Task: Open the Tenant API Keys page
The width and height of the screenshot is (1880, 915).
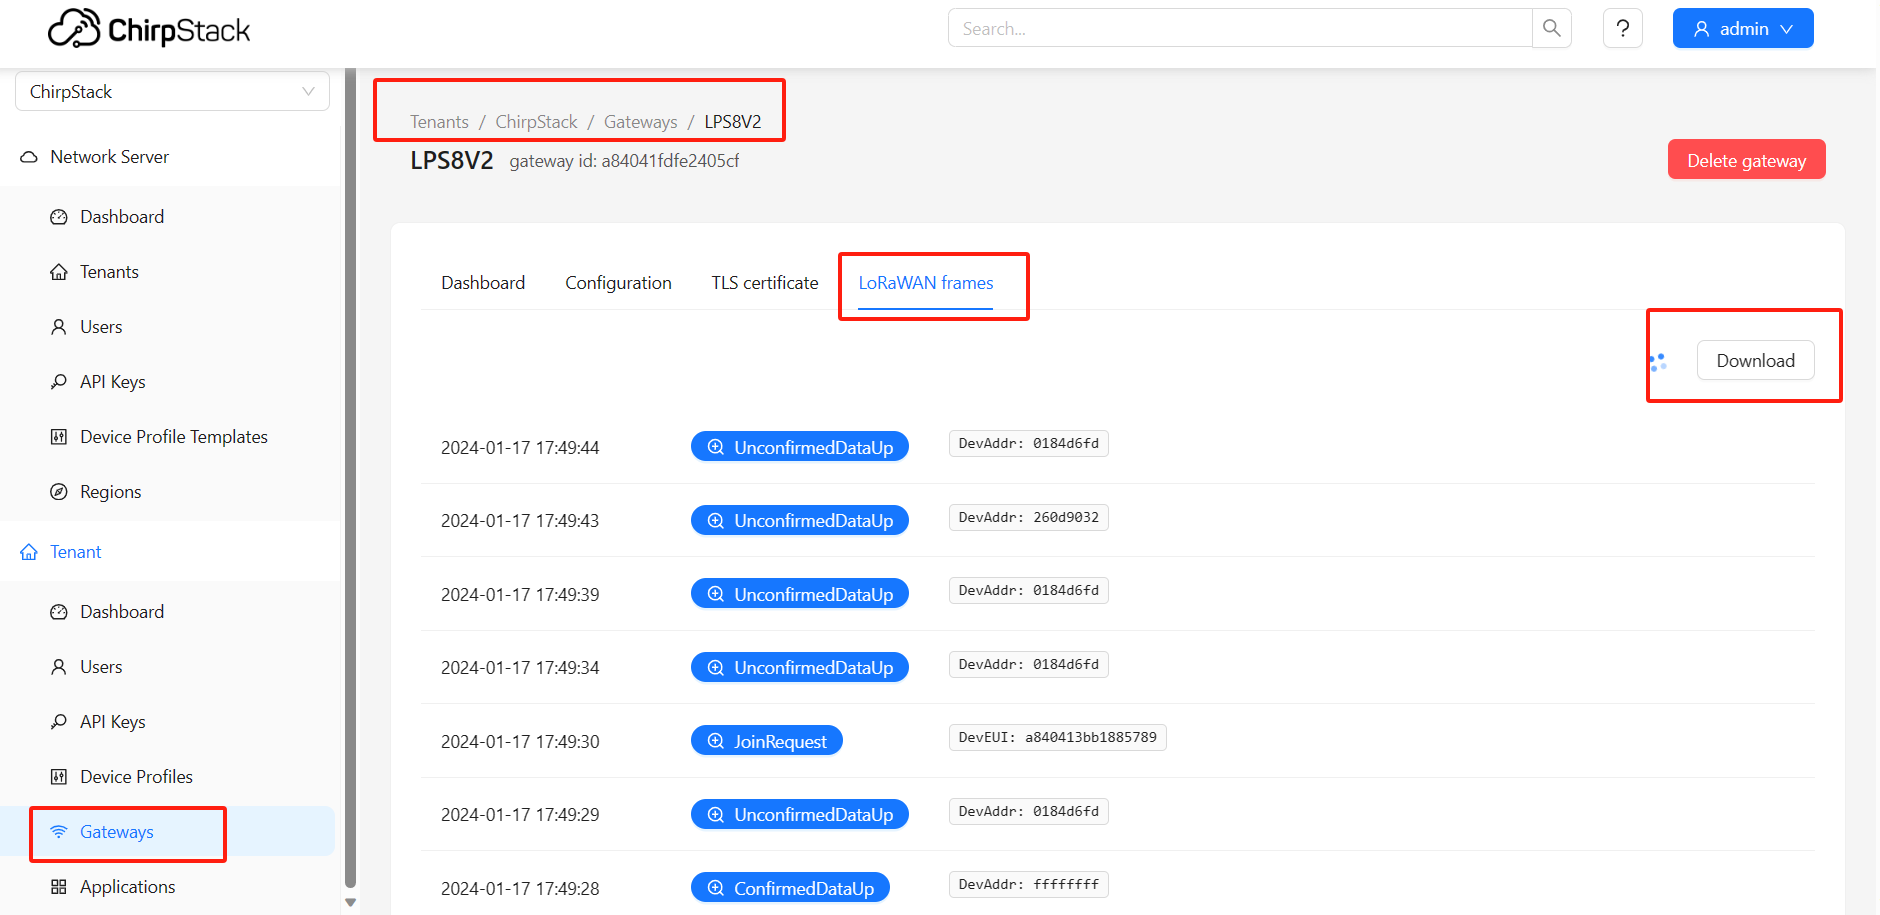Action: click(112, 722)
